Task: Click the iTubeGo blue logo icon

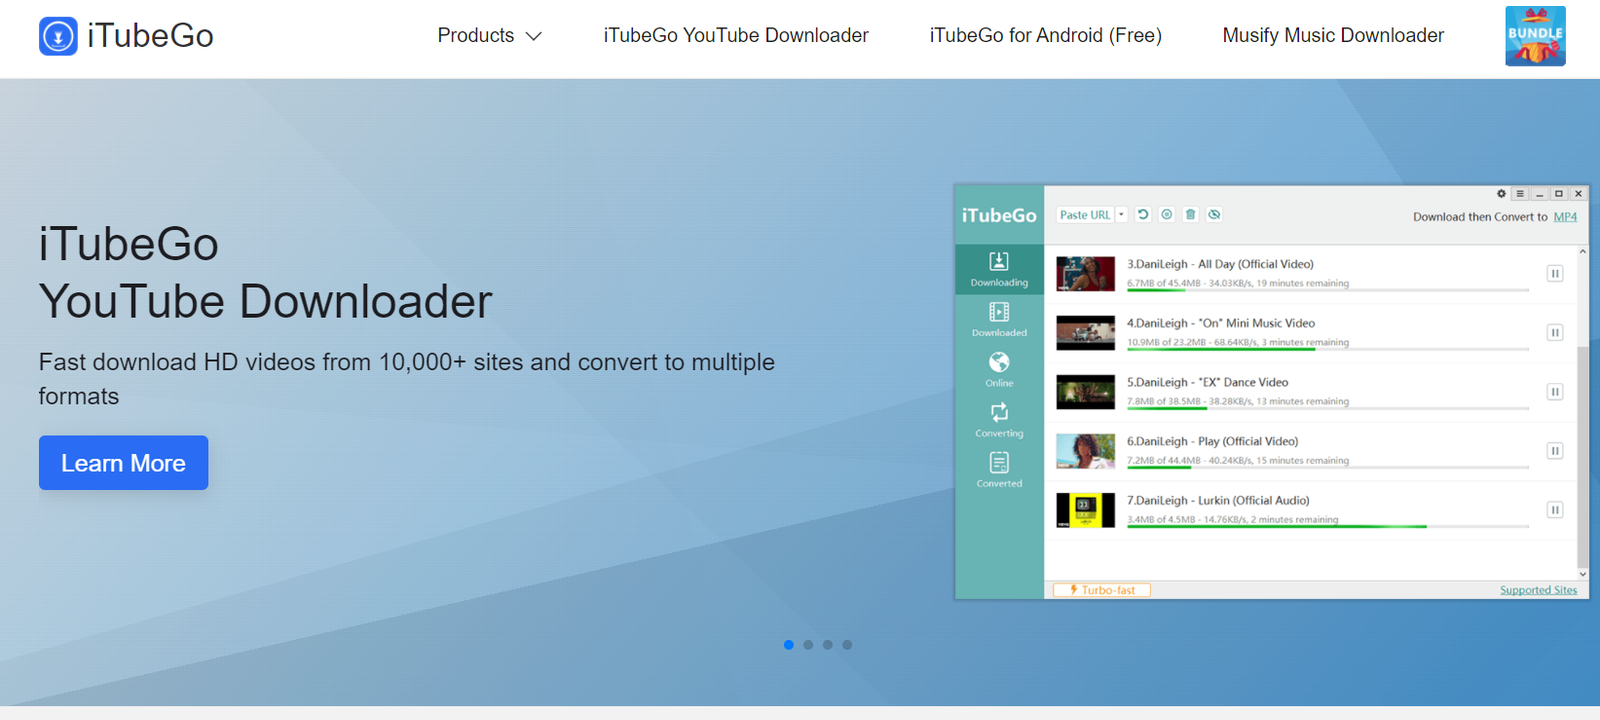Action: [x=58, y=36]
